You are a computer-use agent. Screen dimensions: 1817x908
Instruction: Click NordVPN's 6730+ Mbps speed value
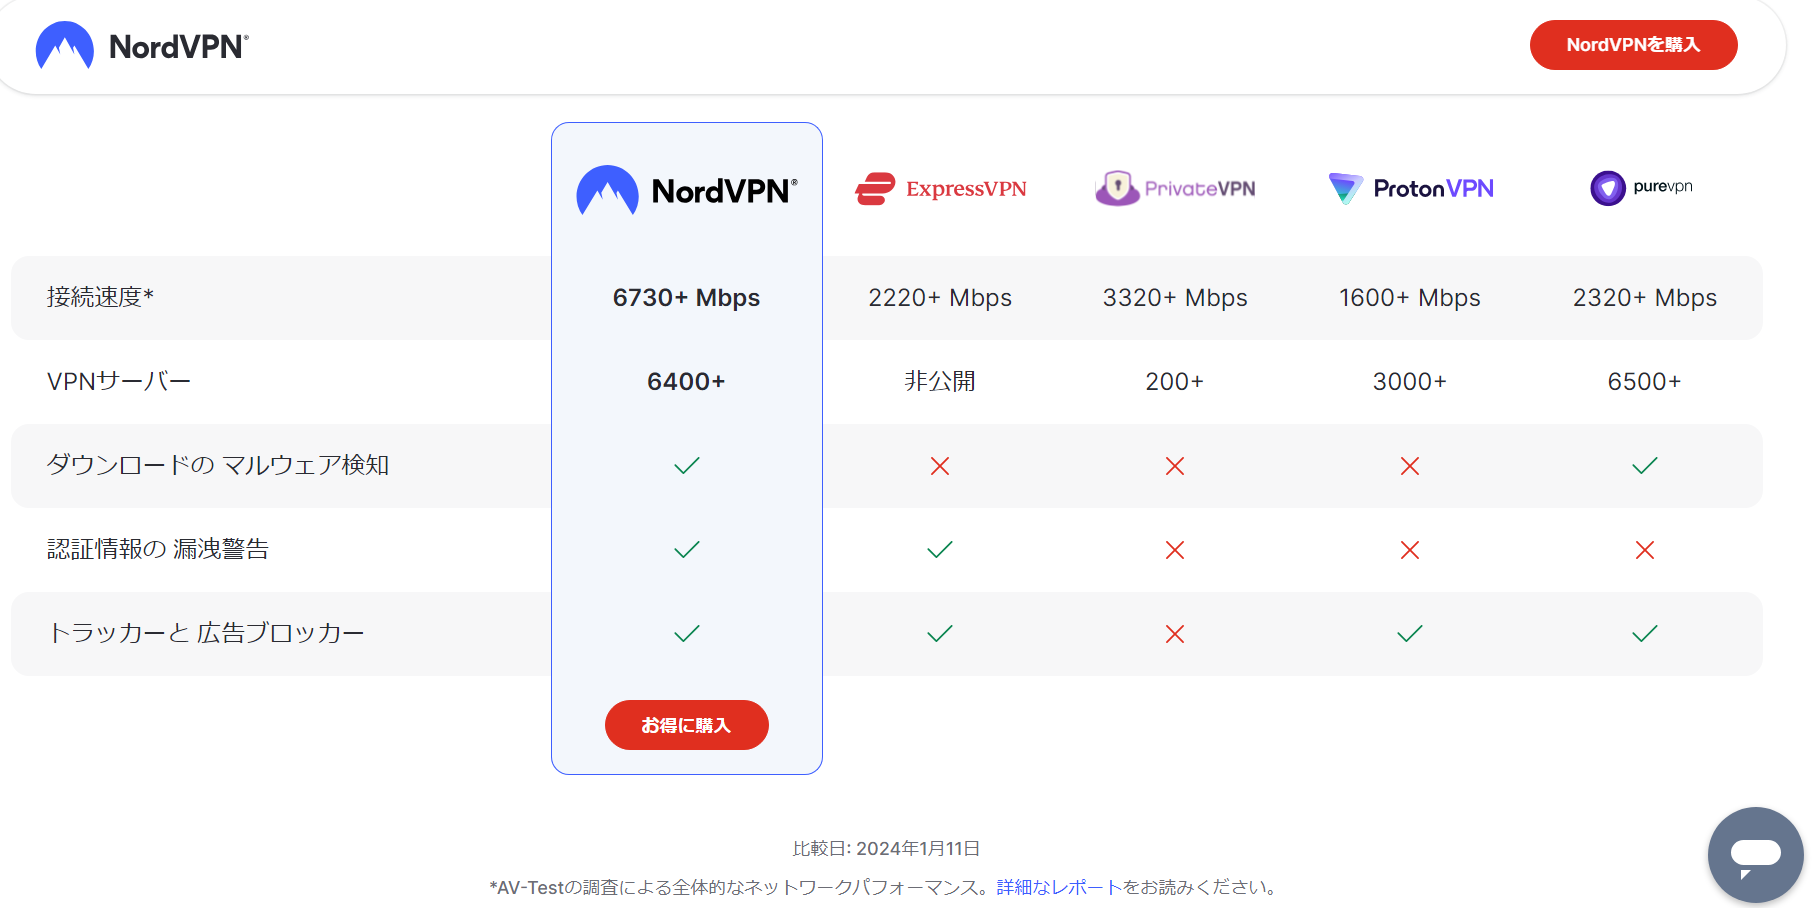point(686,298)
